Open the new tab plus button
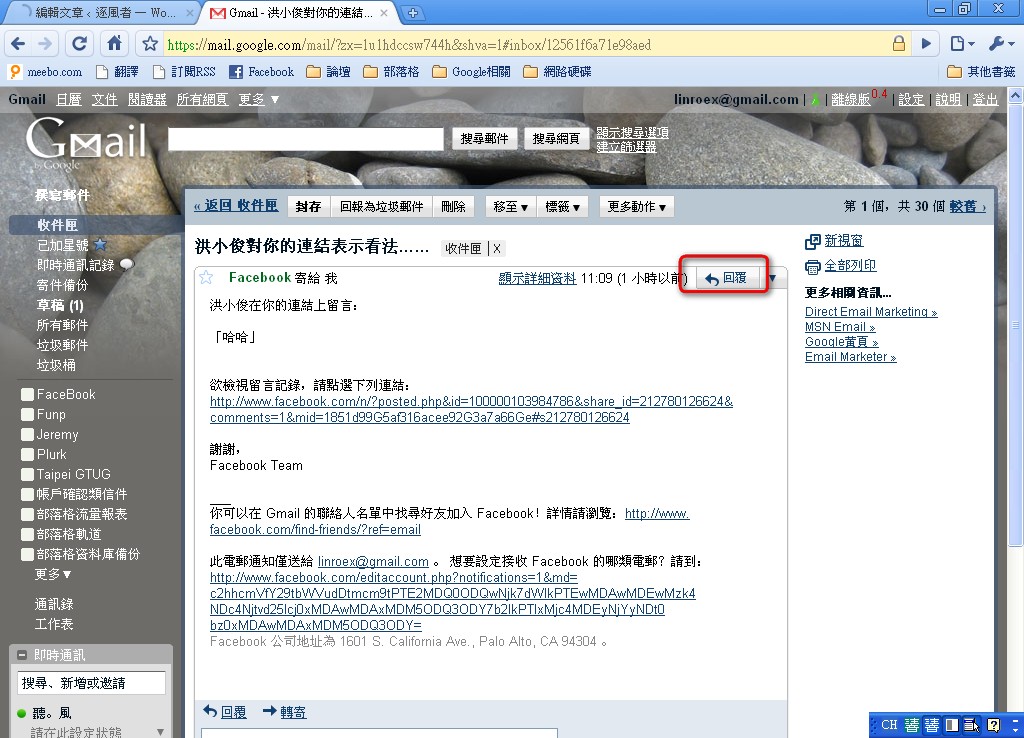1024x738 pixels. coord(413,12)
